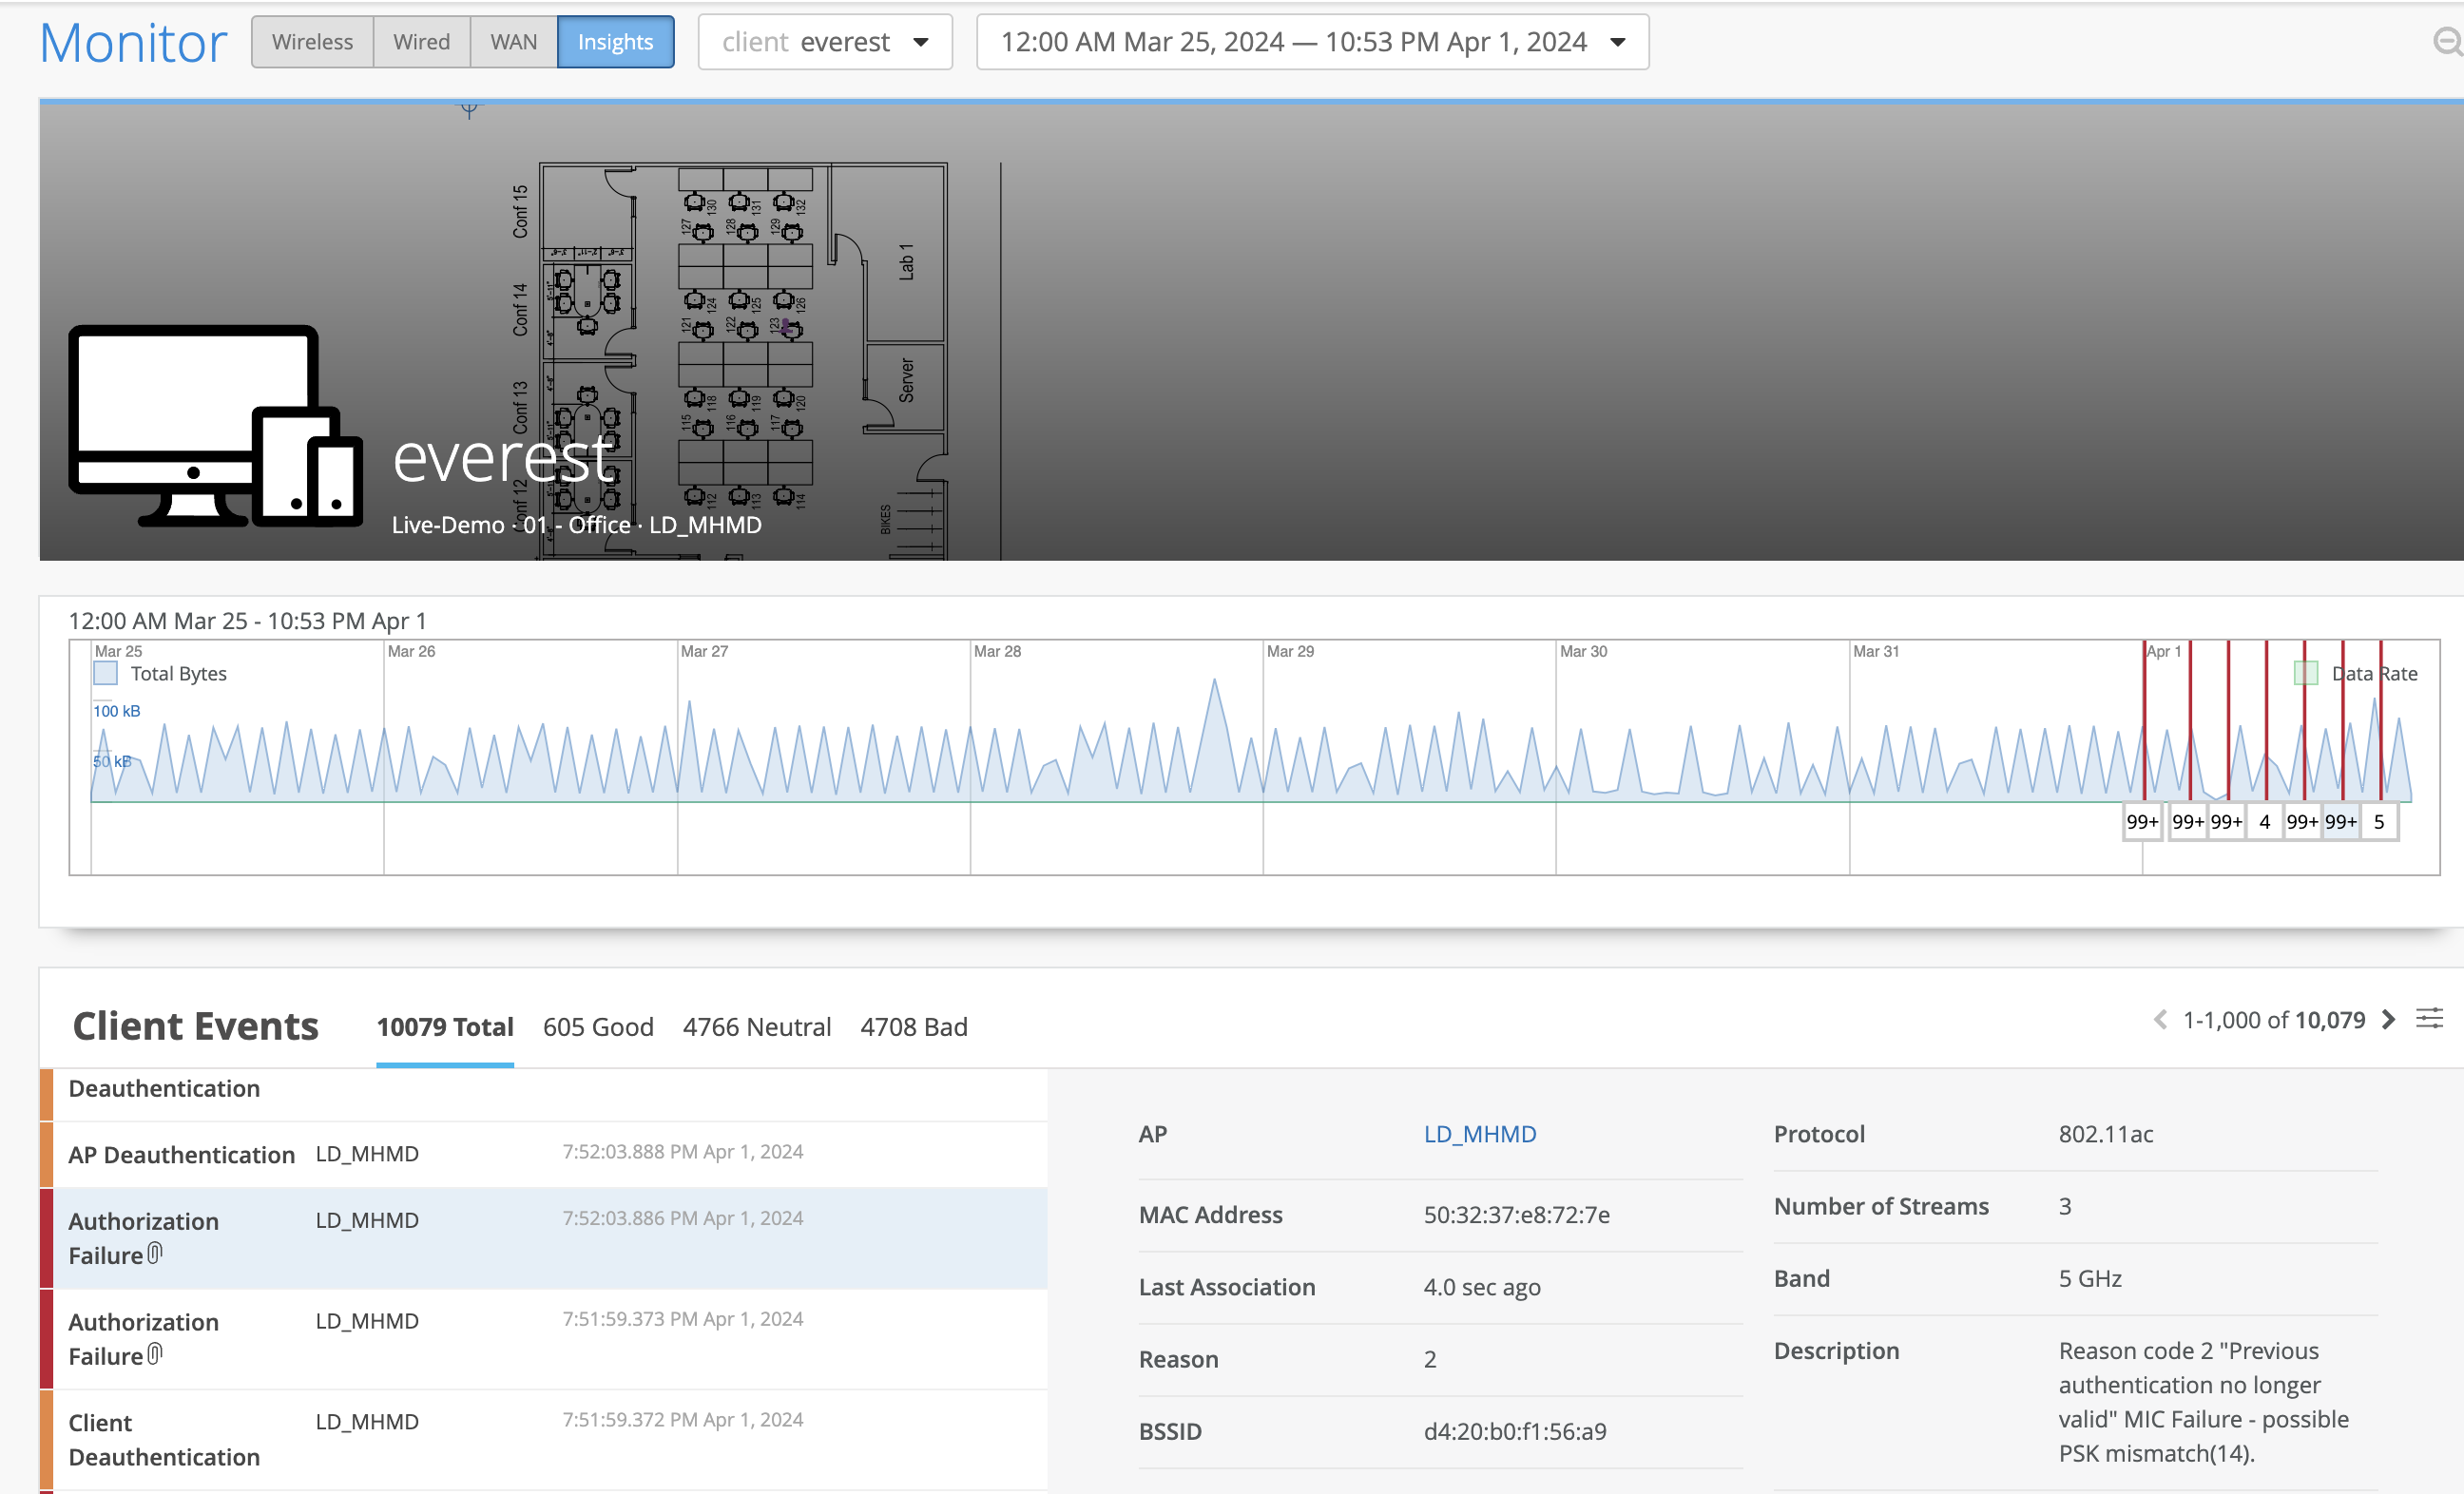Go to previous page of events
This screenshot has width=2464, height=1494.
2160,1019
